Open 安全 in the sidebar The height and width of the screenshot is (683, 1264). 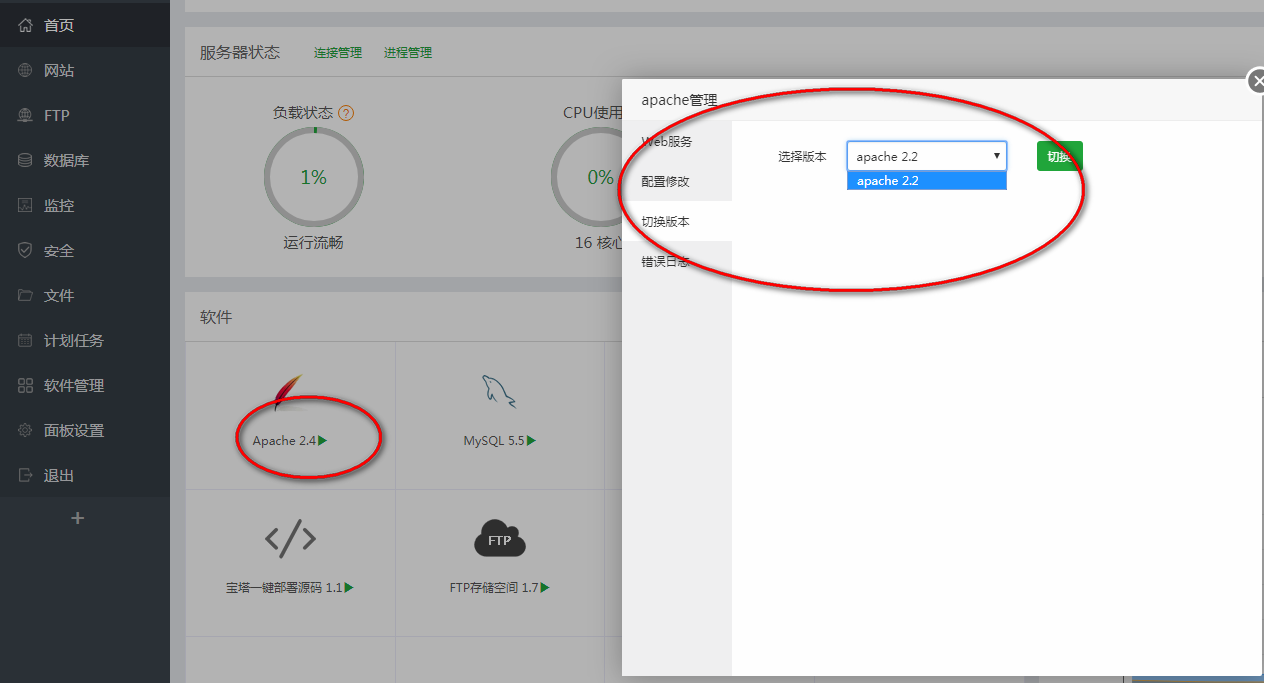(x=85, y=250)
